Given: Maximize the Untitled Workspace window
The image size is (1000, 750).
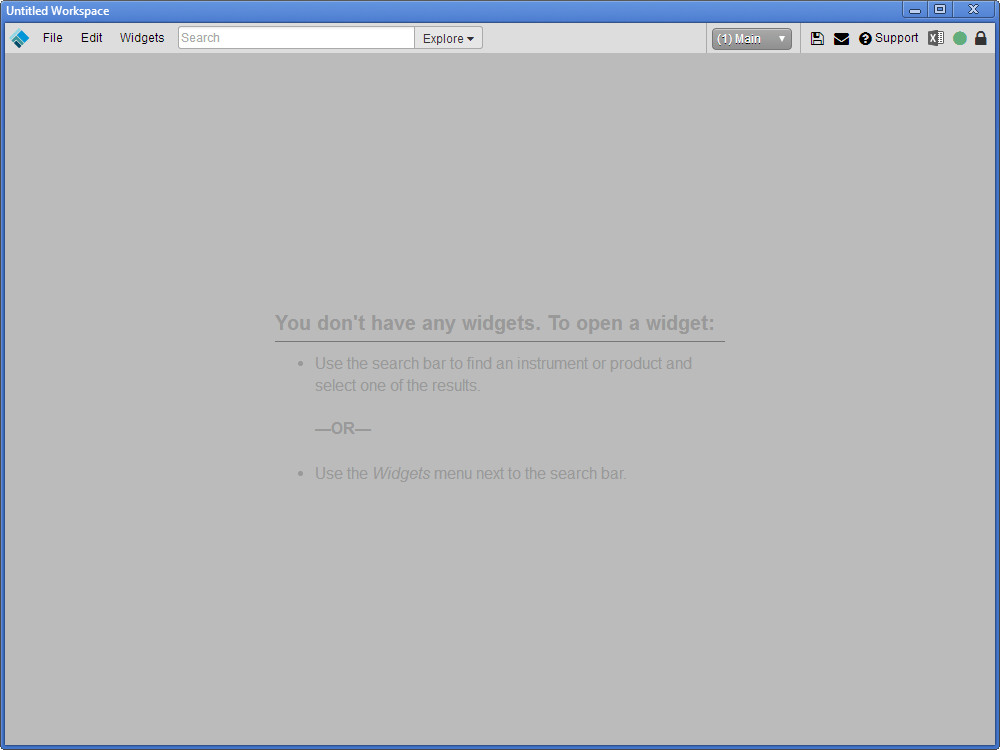Looking at the screenshot, I should click(939, 10).
